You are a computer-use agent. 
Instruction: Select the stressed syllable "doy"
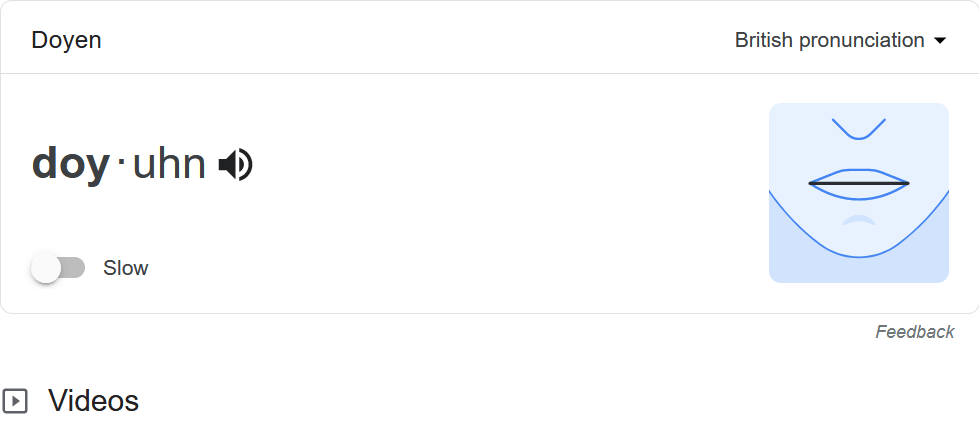click(x=70, y=164)
